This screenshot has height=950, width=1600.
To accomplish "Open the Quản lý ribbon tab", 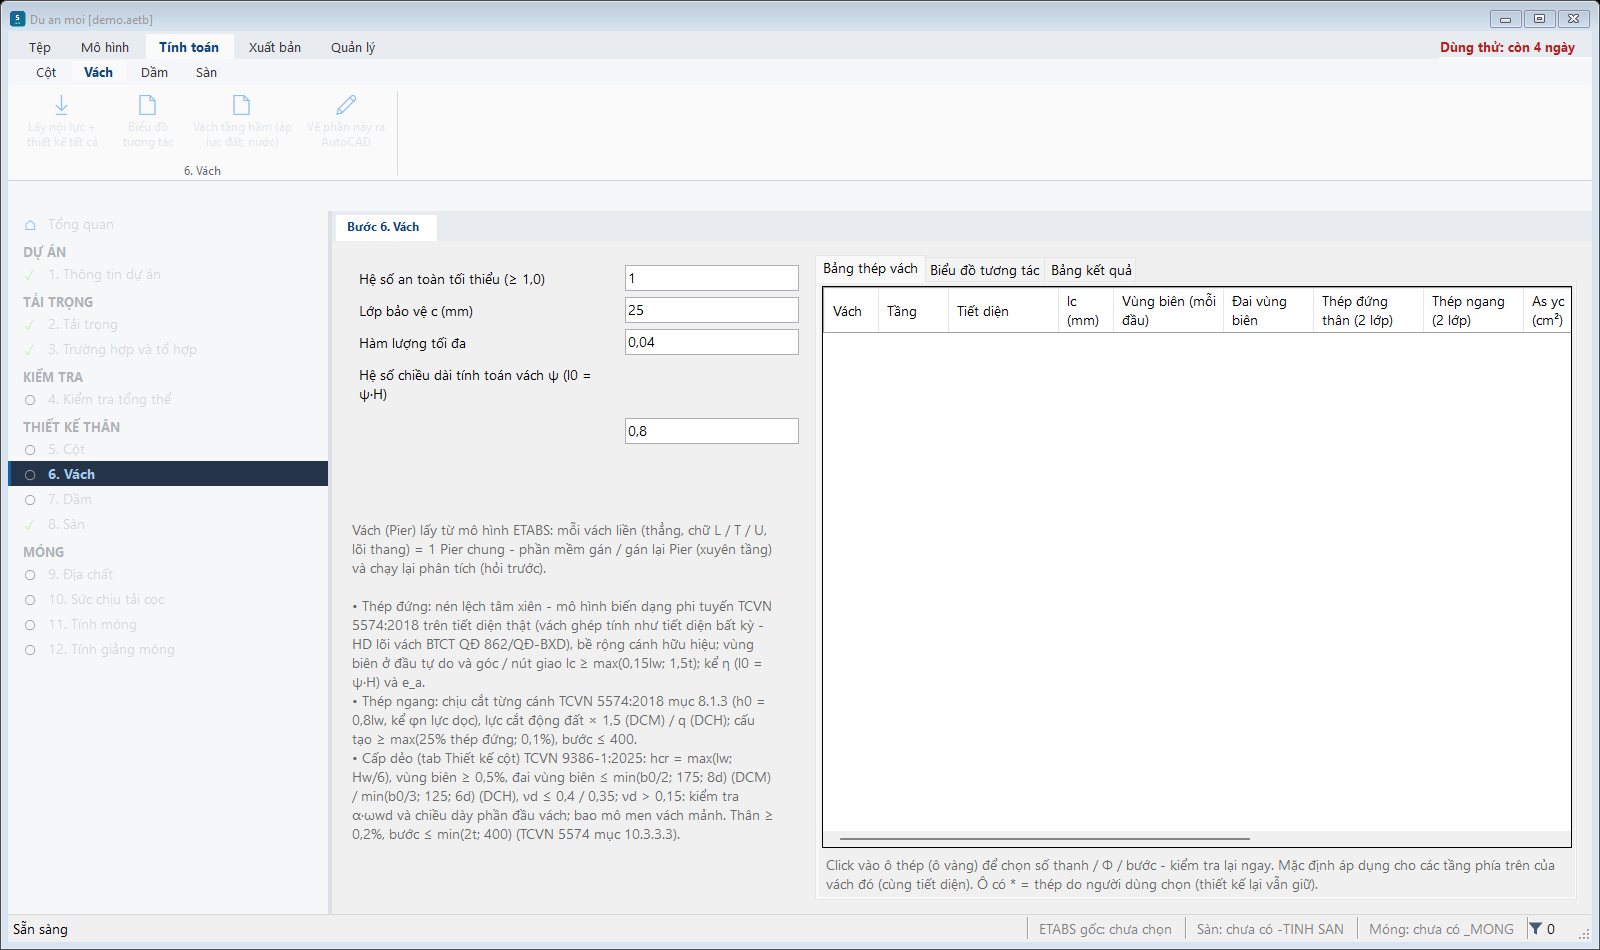I will 353,47.
